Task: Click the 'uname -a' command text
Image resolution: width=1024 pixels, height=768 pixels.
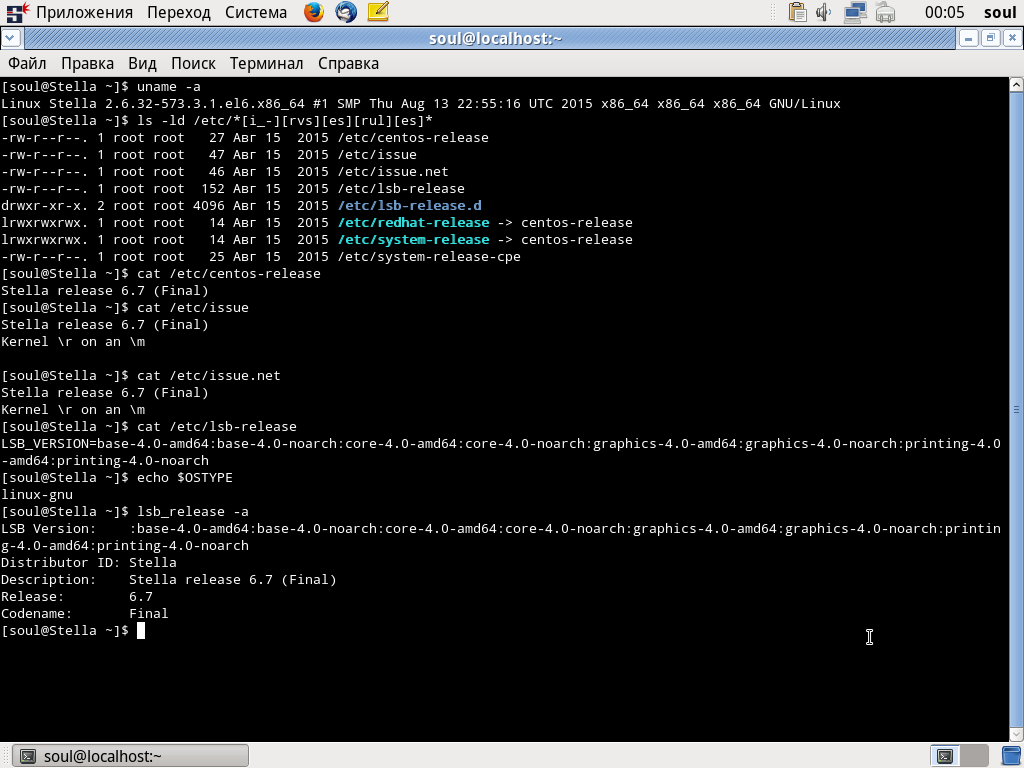Action: pyautogui.click(x=168, y=87)
